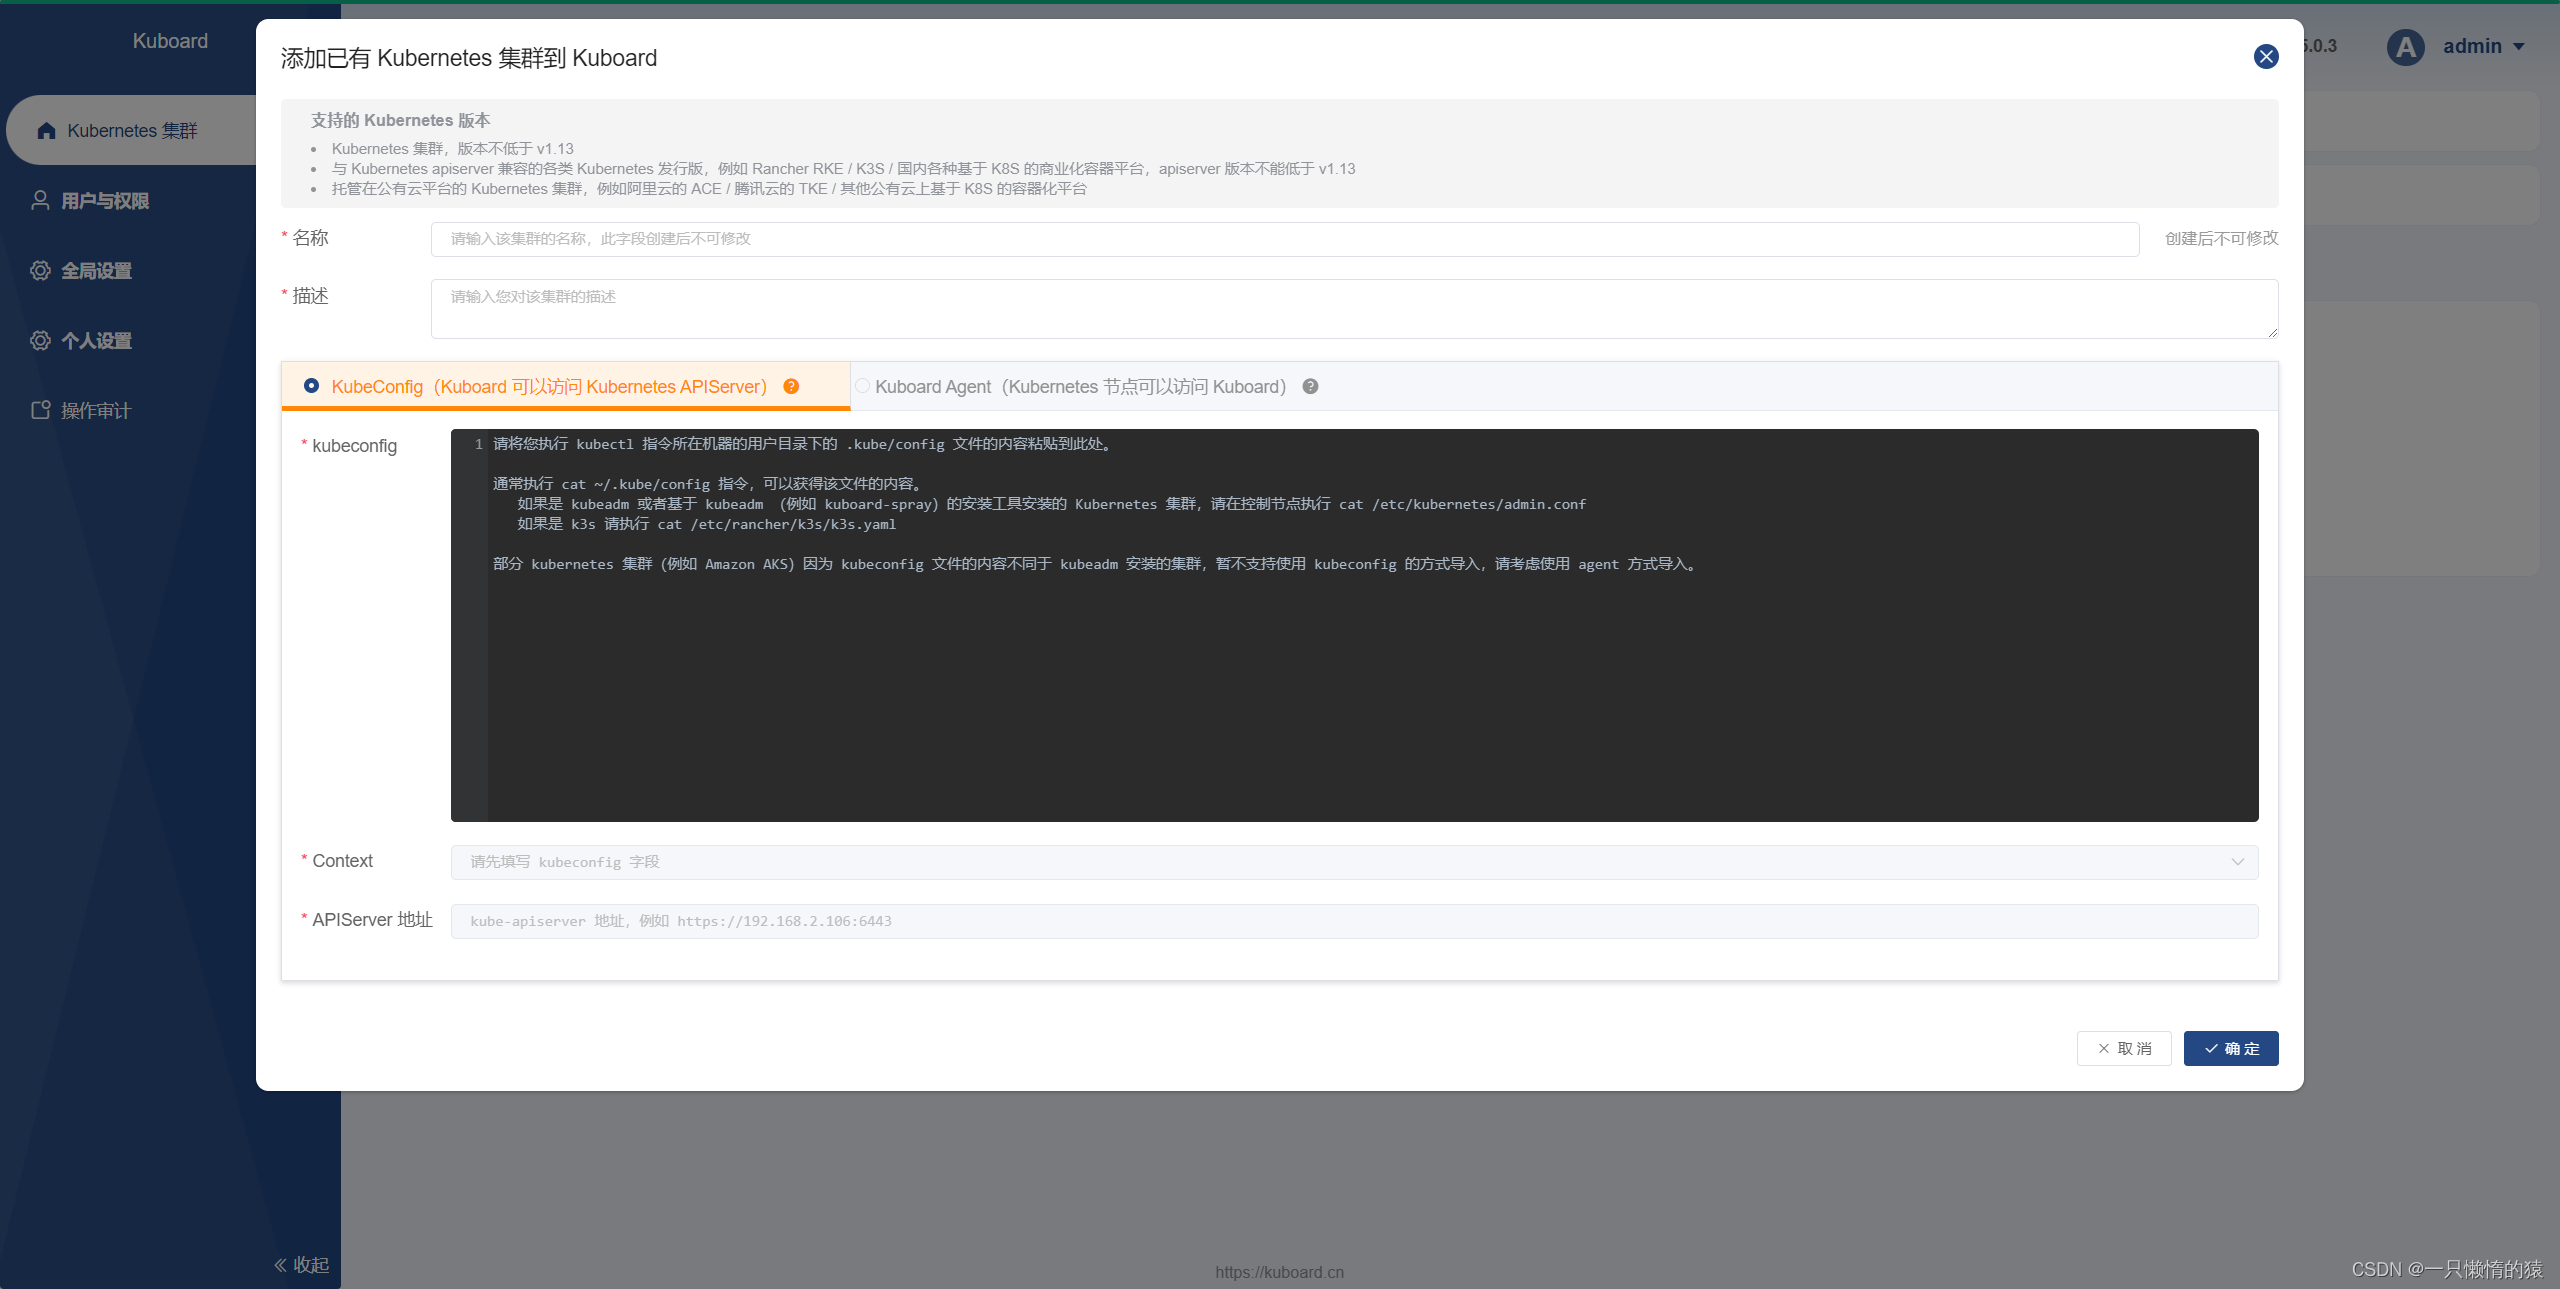
Task: Switch to the Kuboard Agent tab
Action: pyautogui.click(x=1080, y=387)
